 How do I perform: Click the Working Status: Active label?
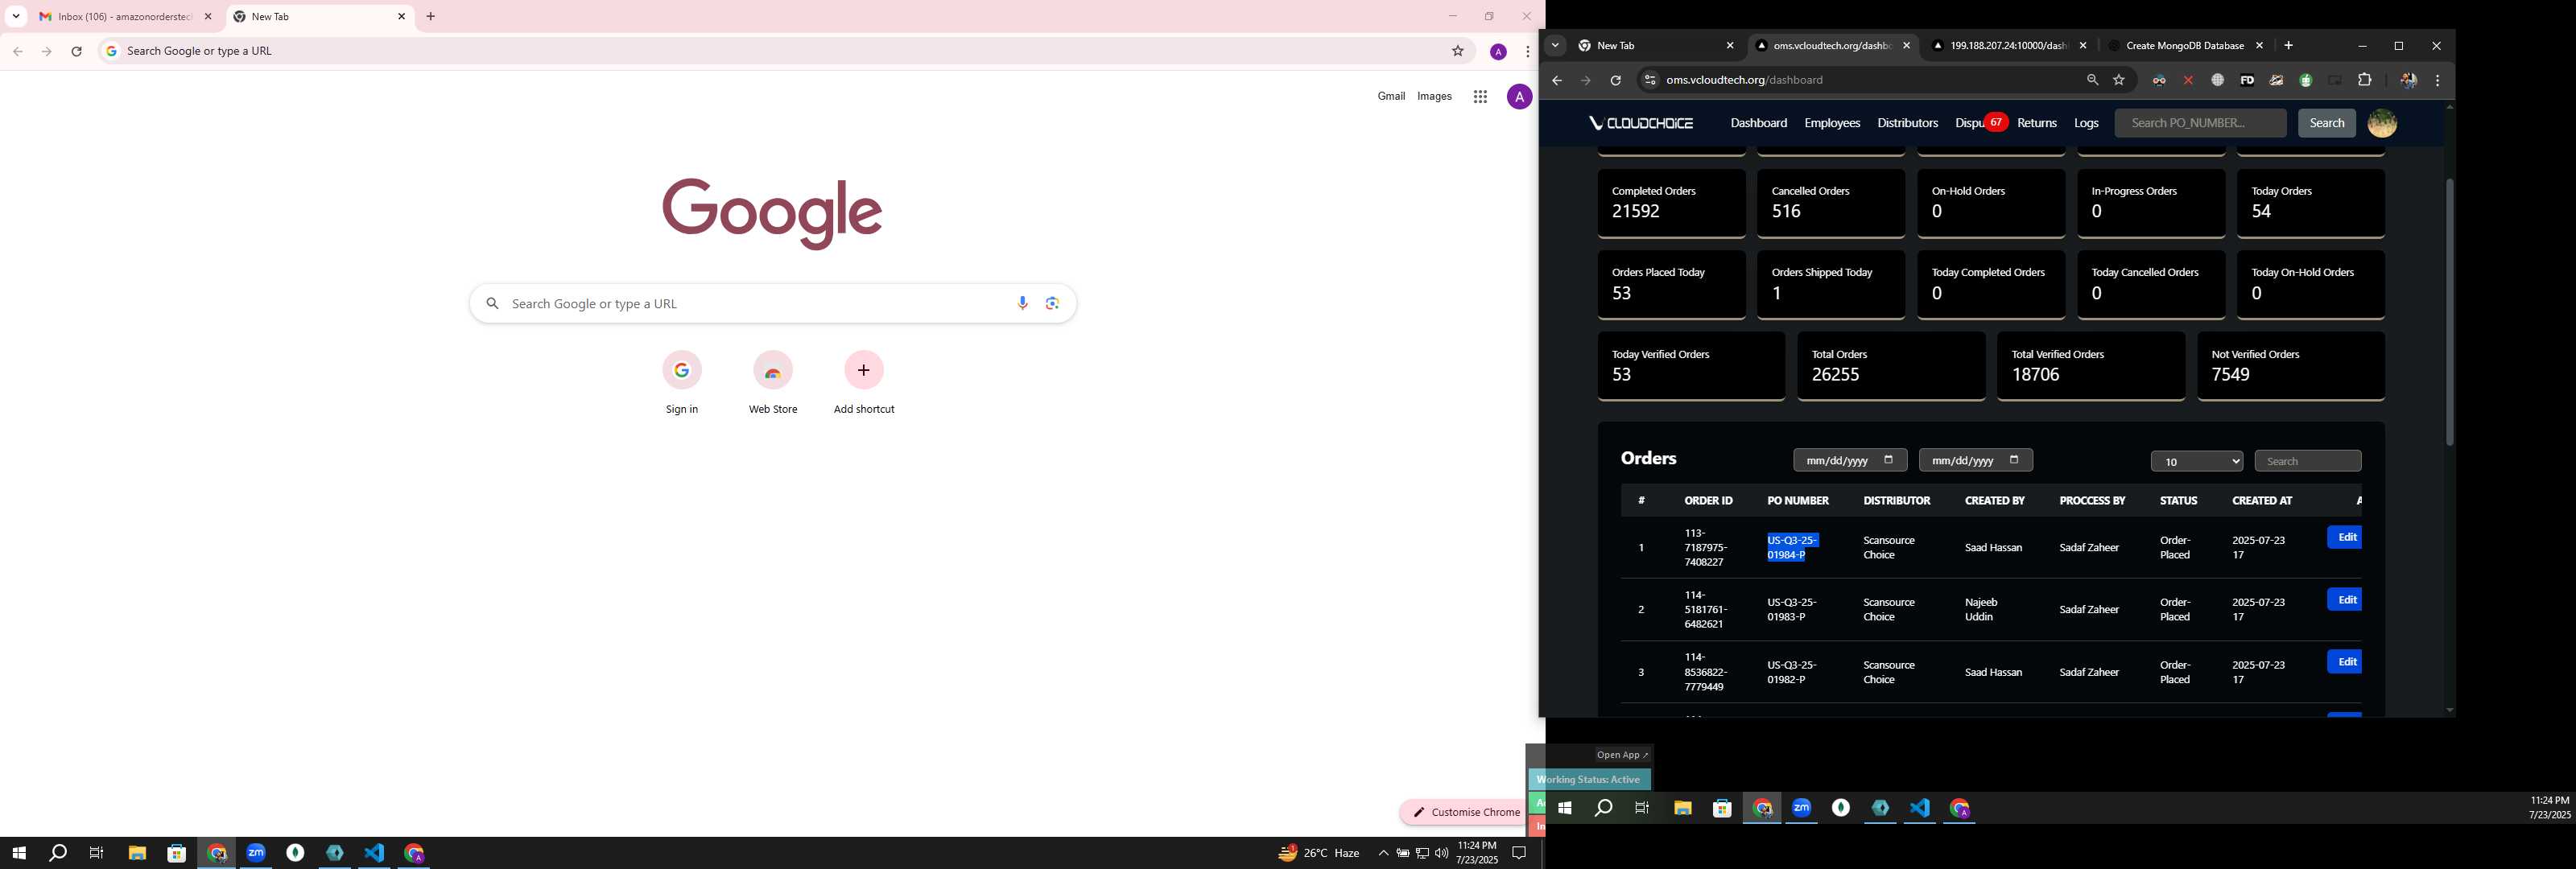point(1588,780)
